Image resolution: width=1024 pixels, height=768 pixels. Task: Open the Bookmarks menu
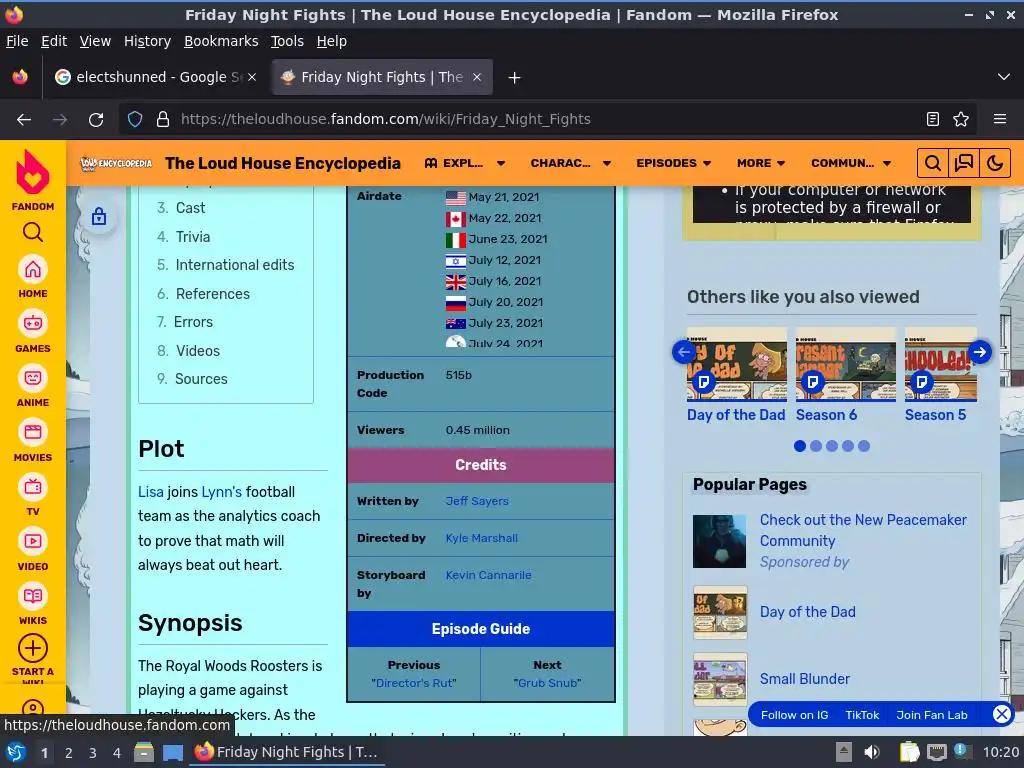coord(221,41)
